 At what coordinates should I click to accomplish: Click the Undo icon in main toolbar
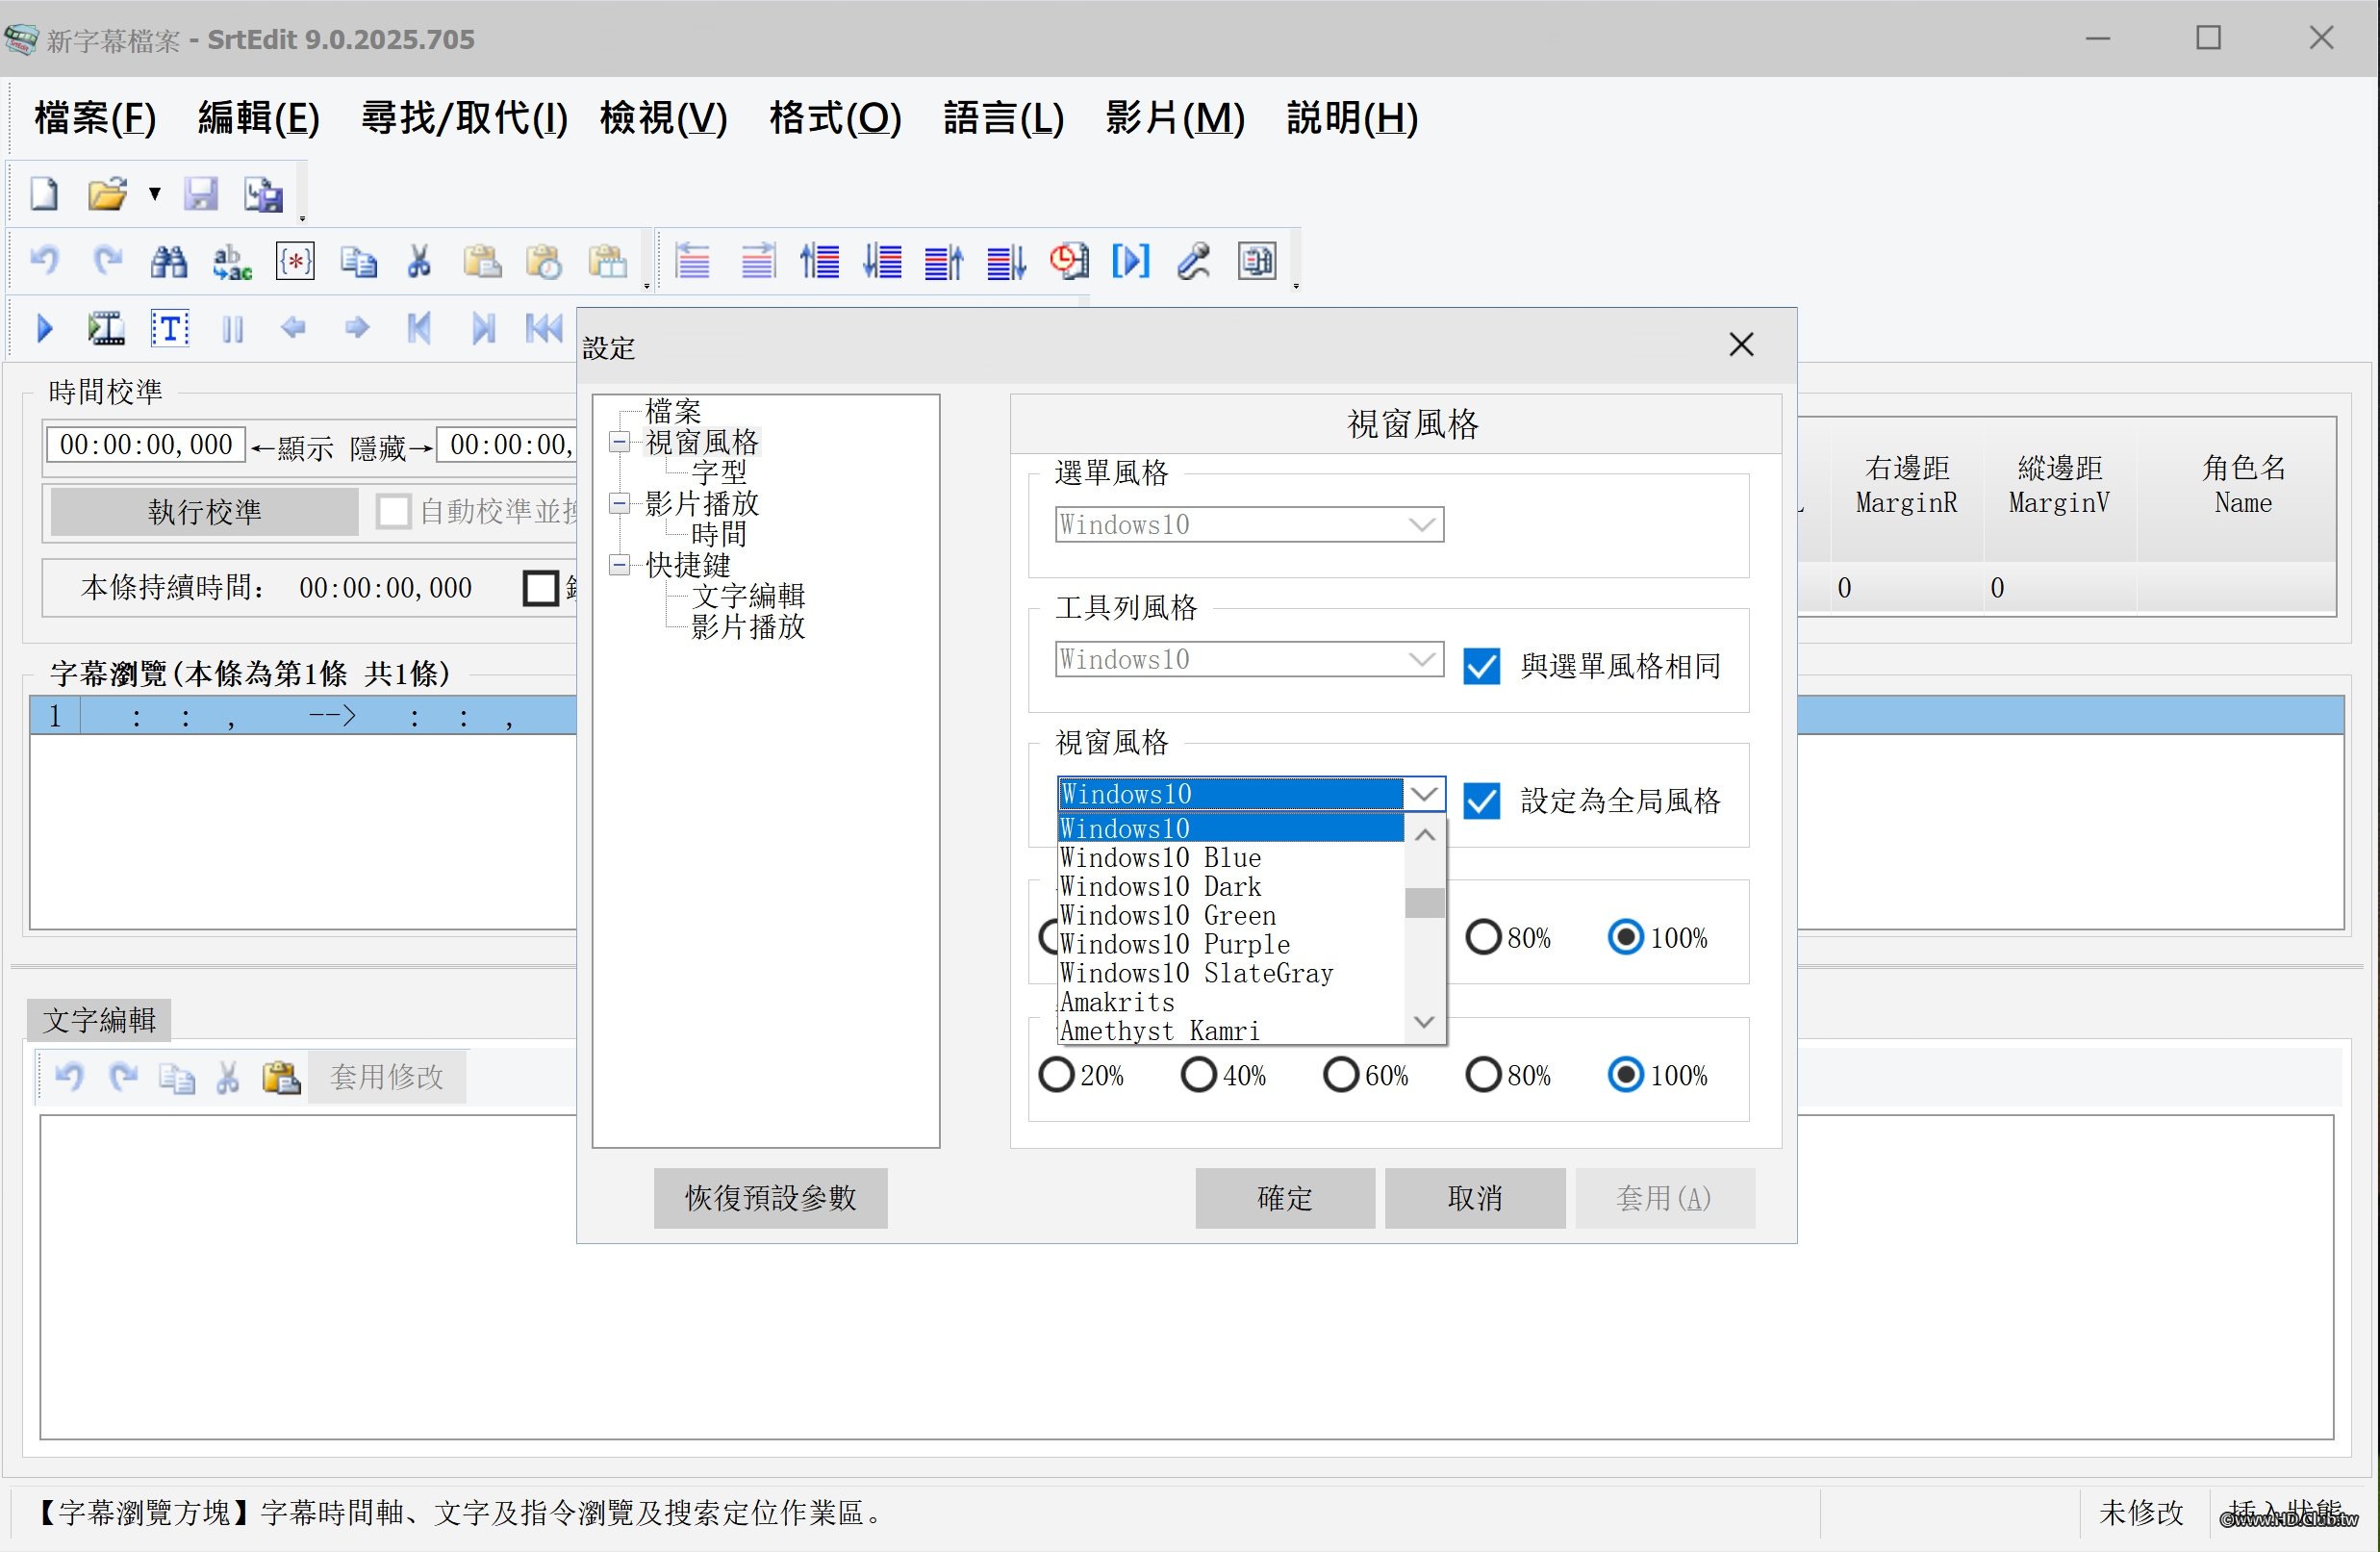pos(45,262)
